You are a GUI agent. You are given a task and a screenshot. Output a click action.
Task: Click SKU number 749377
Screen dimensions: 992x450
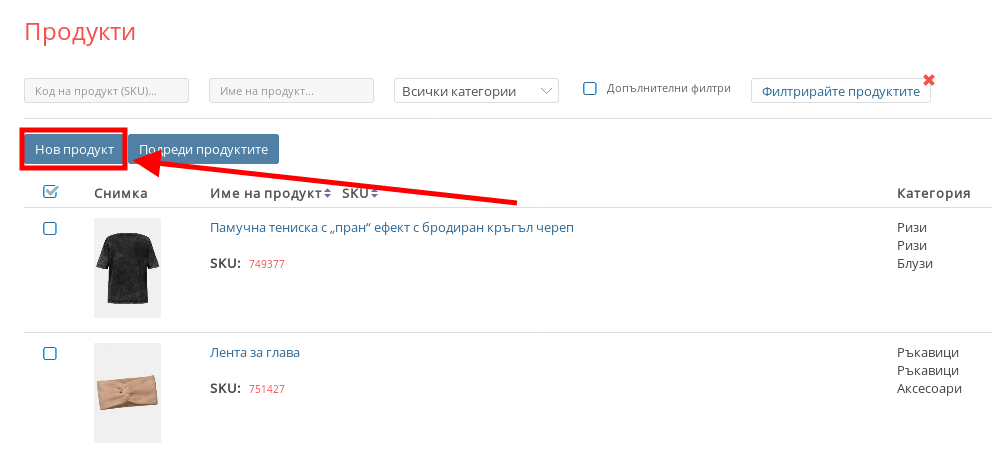(x=267, y=265)
